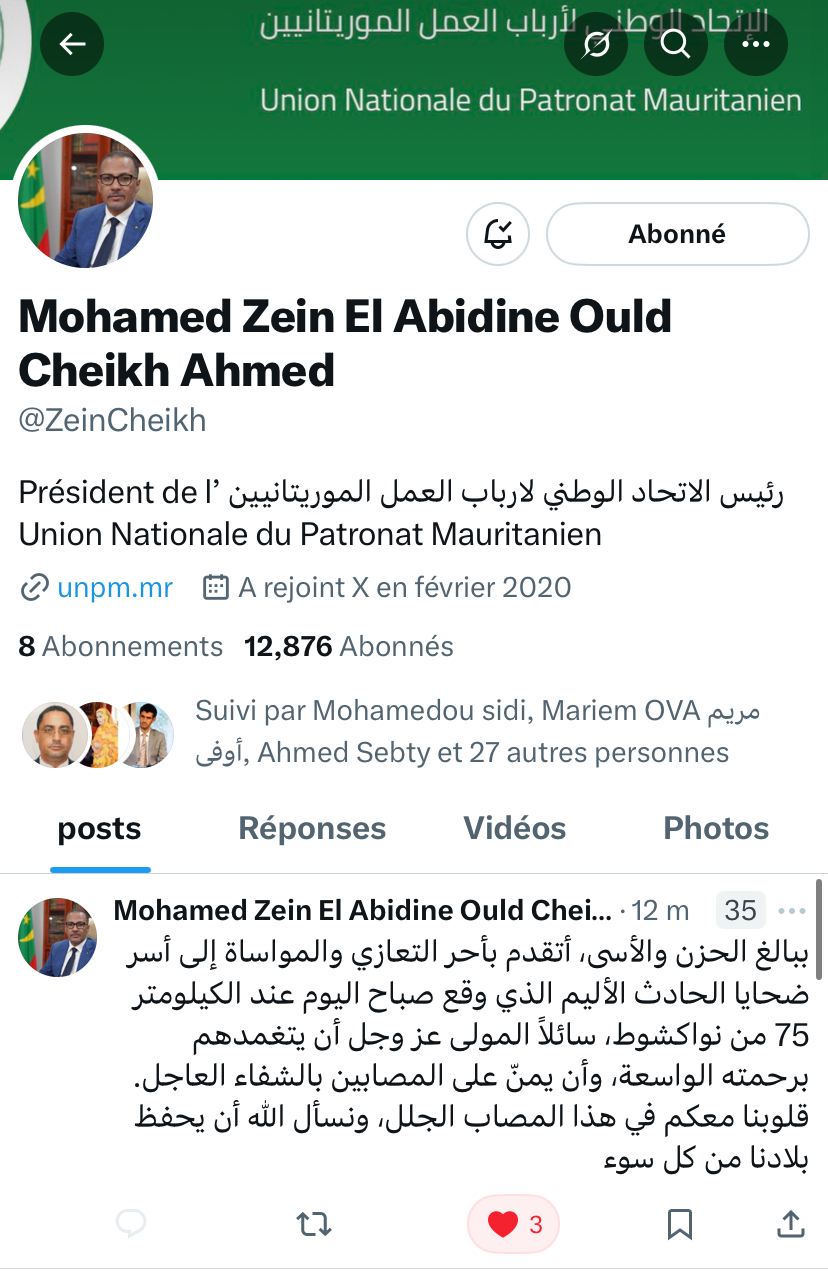Tap the Grok circle-slash icon in header
828x1275 pixels.
pos(596,45)
